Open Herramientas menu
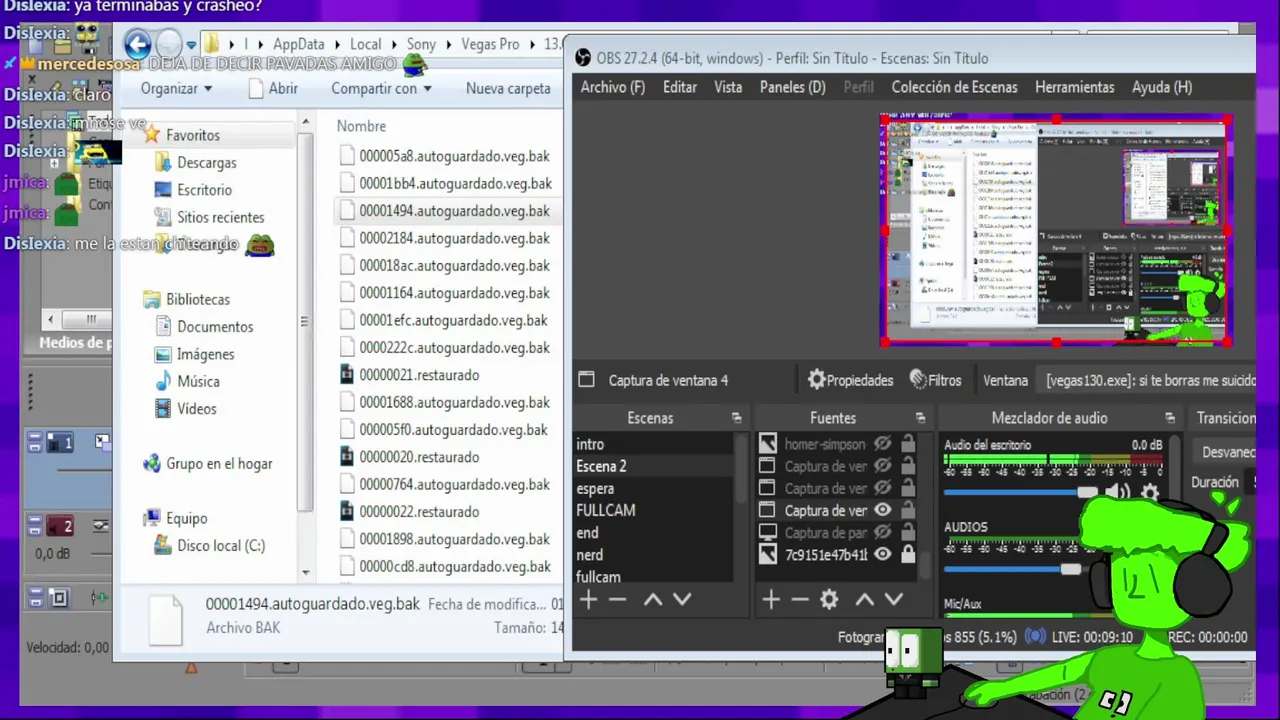This screenshot has height=720, width=1280. pos(1075,87)
